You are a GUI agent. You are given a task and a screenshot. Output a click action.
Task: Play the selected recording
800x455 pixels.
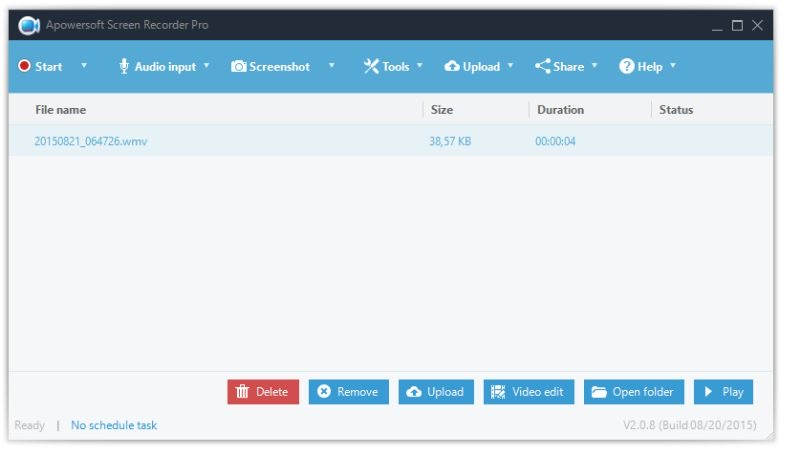pyautogui.click(x=723, y=392)
